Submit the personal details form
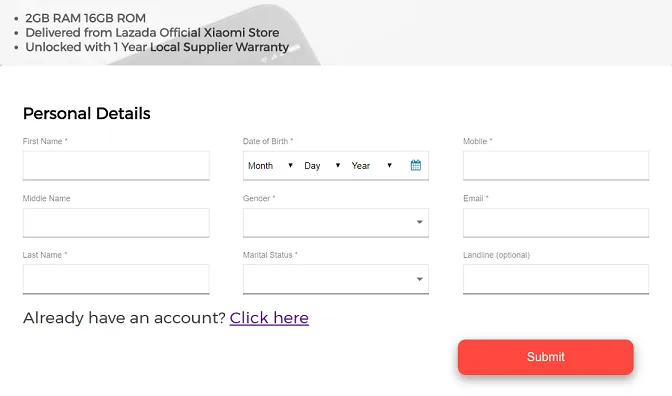This screenshot has height=396, width=672. 546,357
